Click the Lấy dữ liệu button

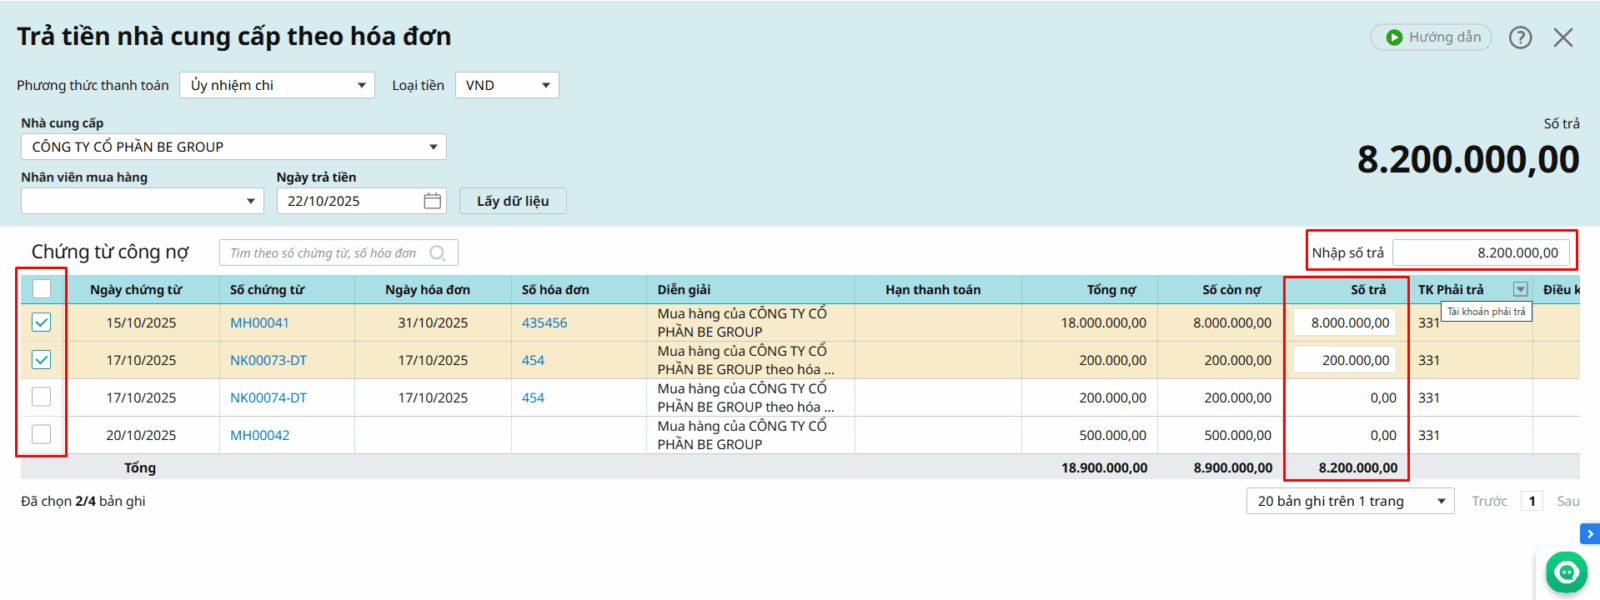pos(513,201)
